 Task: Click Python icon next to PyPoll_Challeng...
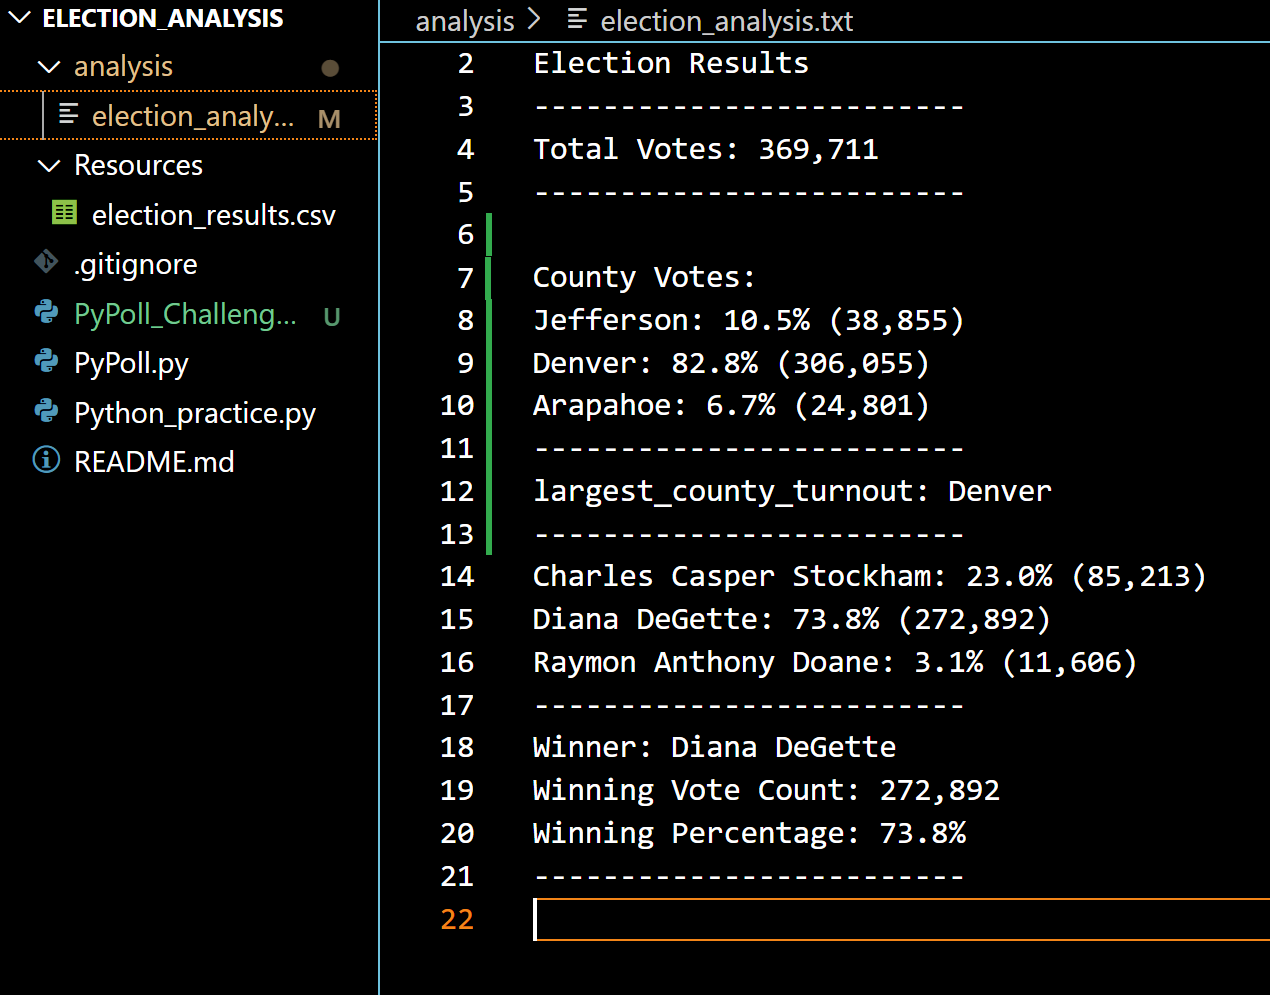tap(46, 312)
